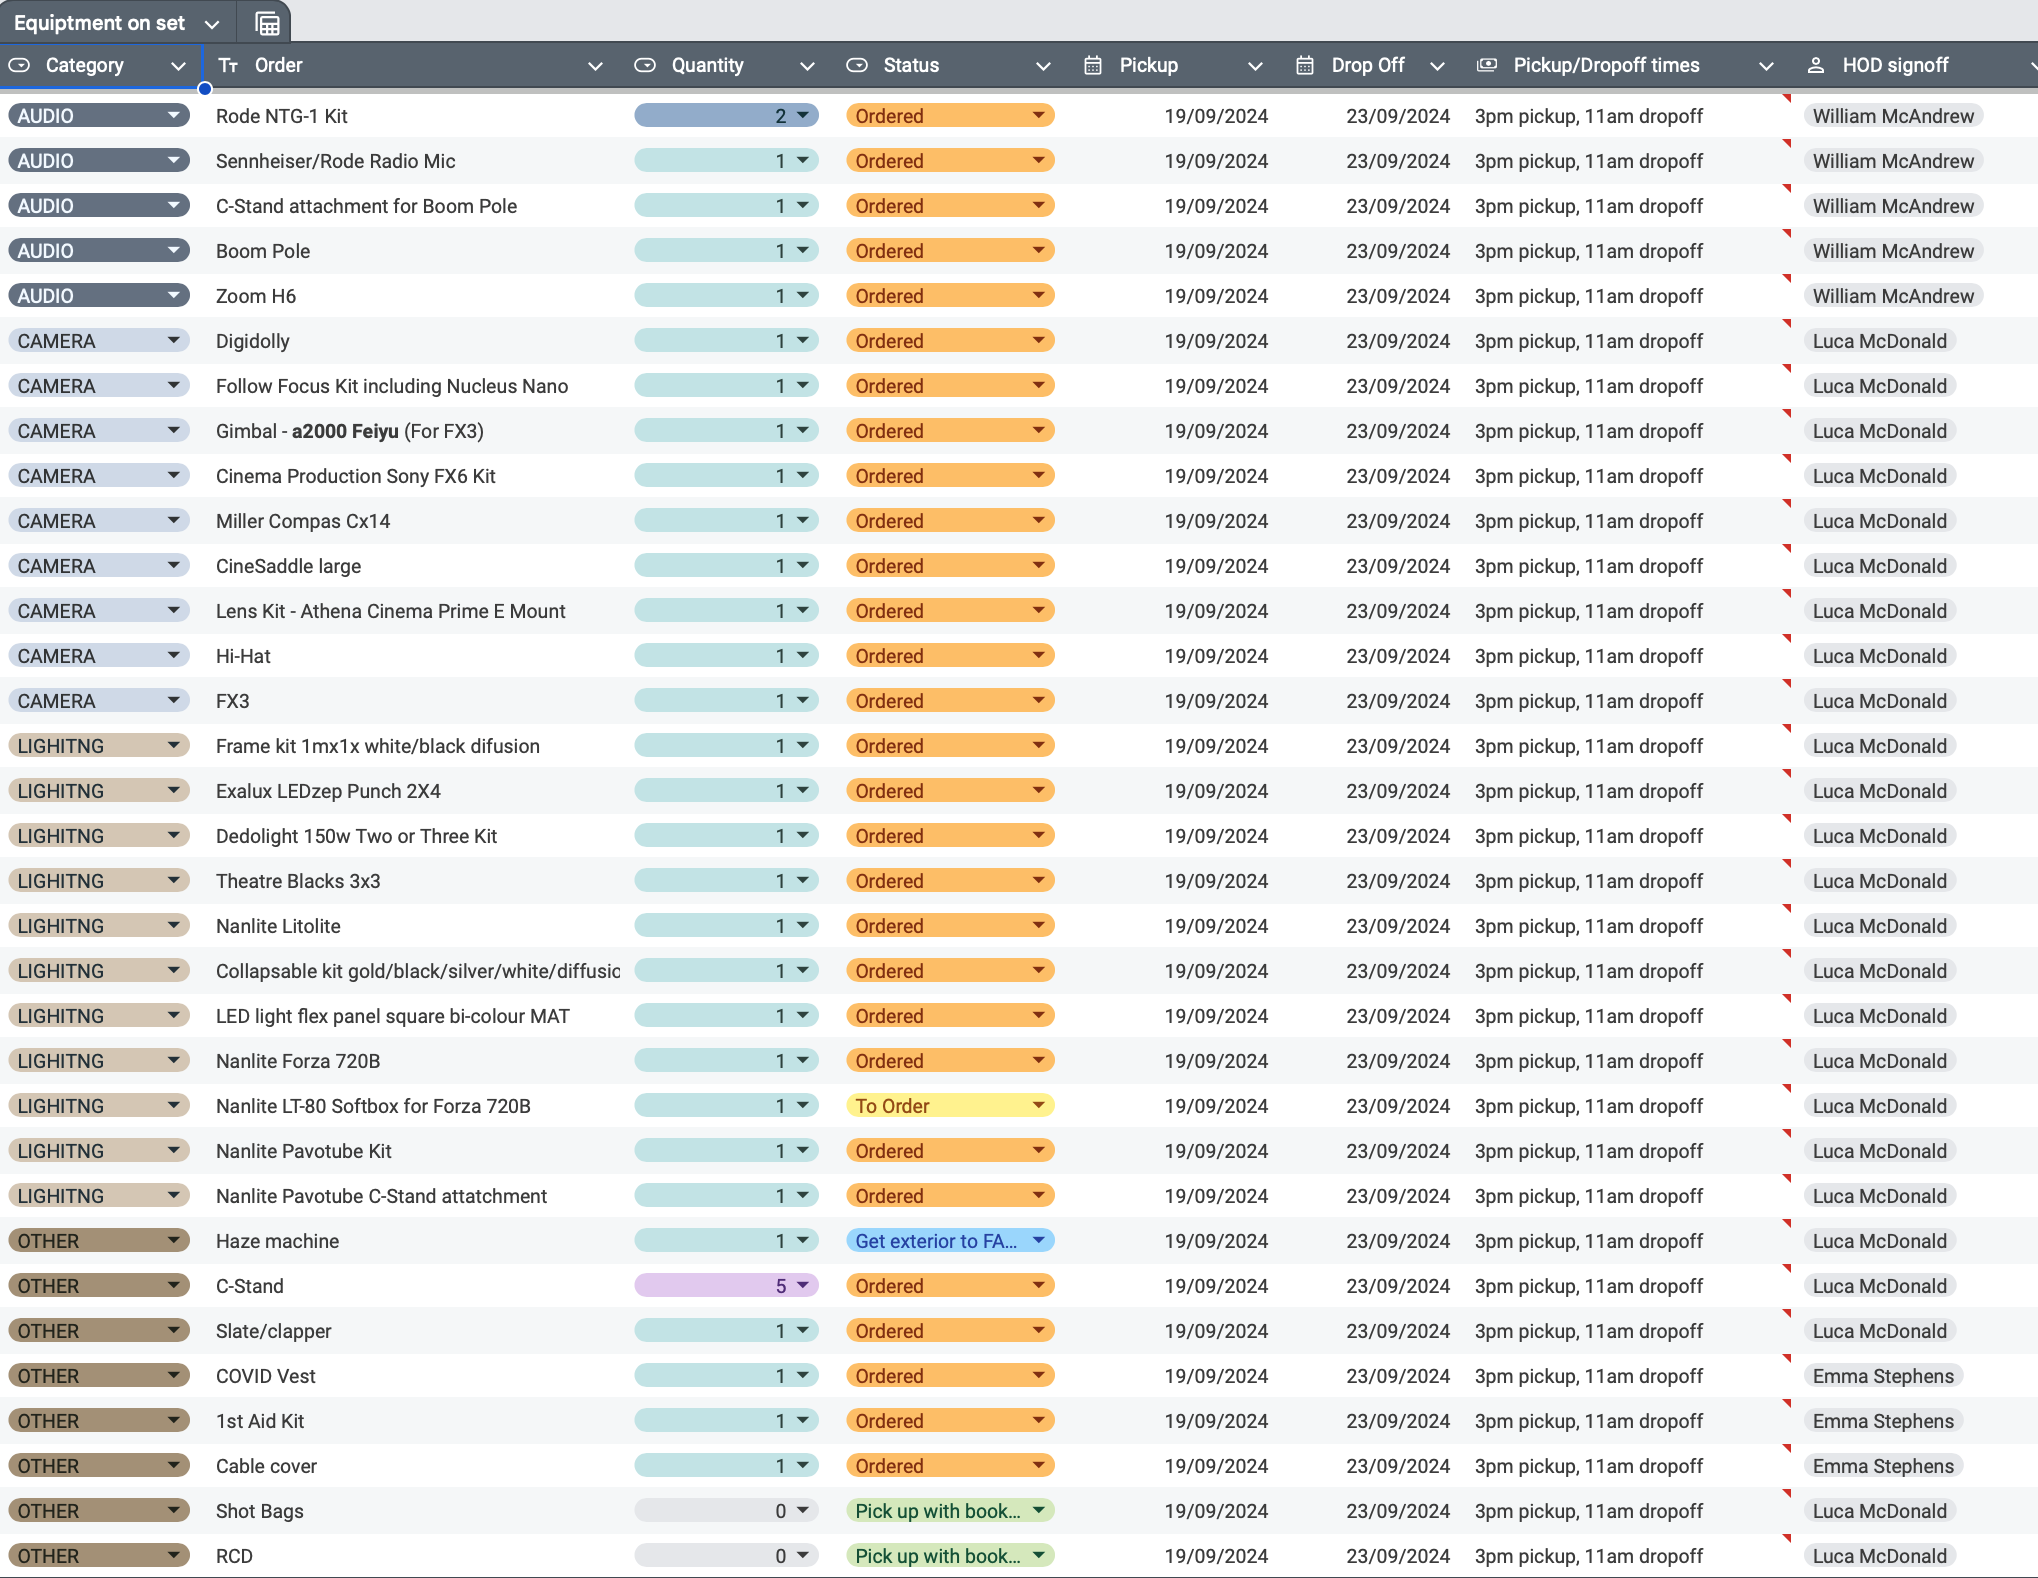Click the text type icon for Order
This screenshot has height=1578, width=2038.
228,65
